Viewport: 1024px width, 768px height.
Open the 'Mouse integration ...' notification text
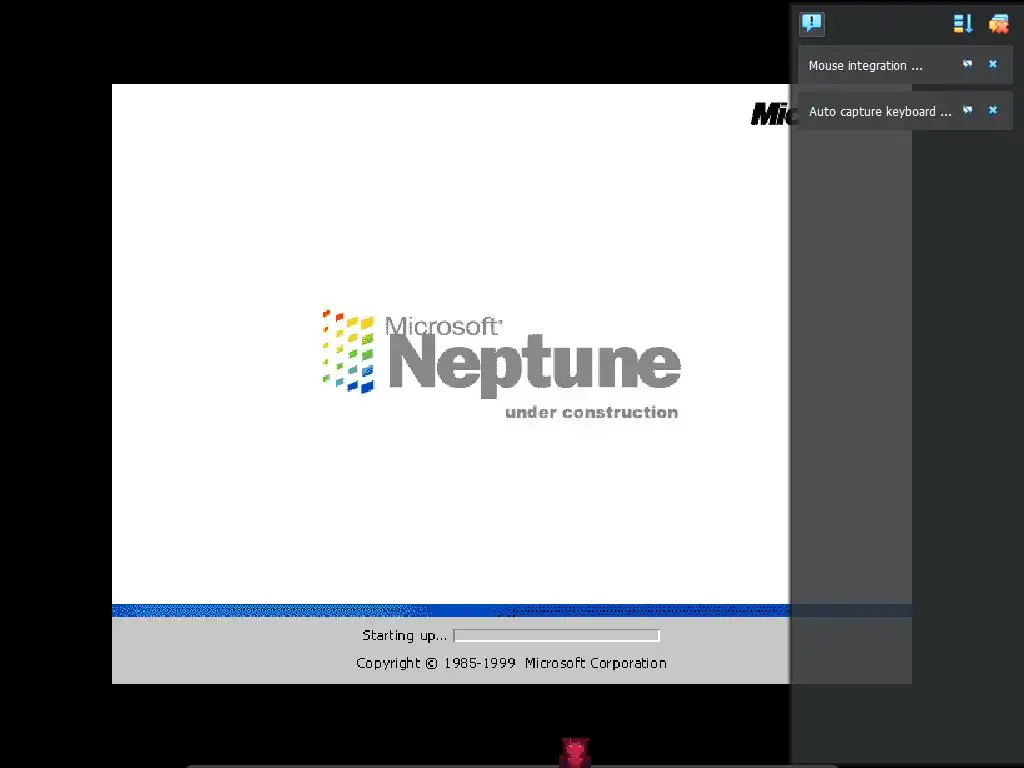(x=865, y=65)
